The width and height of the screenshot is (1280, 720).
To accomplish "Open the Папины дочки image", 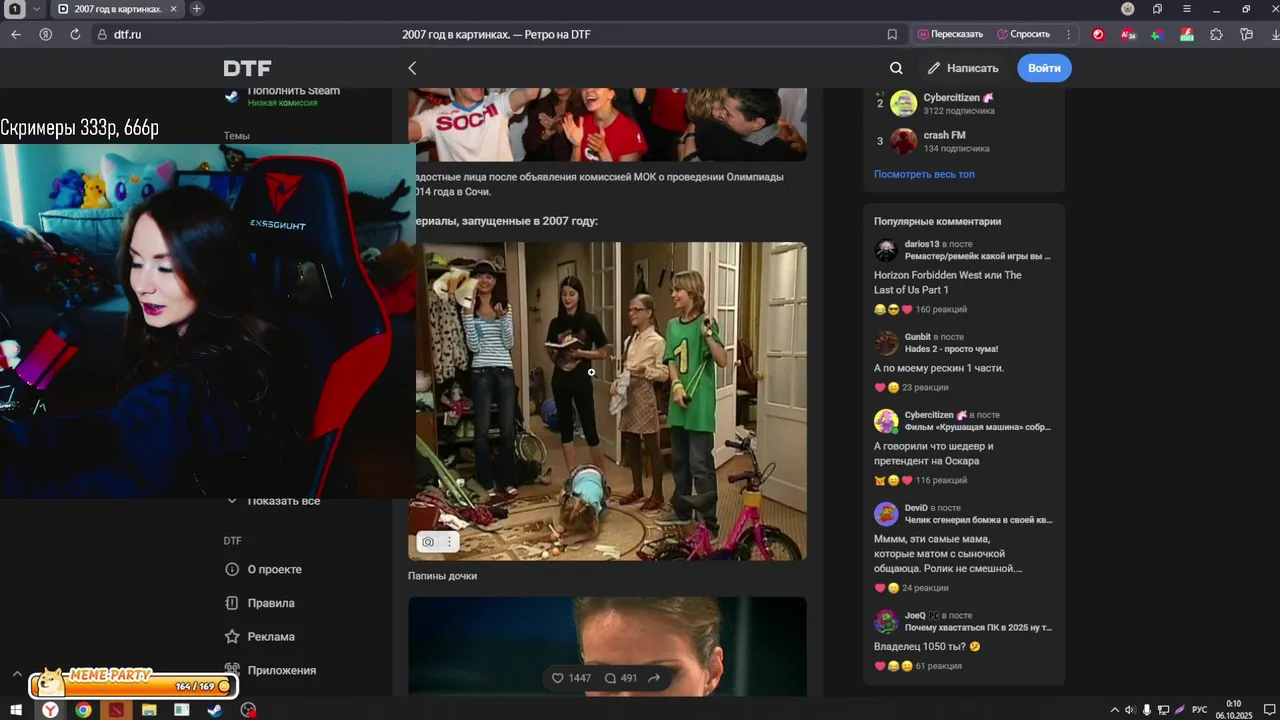I will 607,400.
